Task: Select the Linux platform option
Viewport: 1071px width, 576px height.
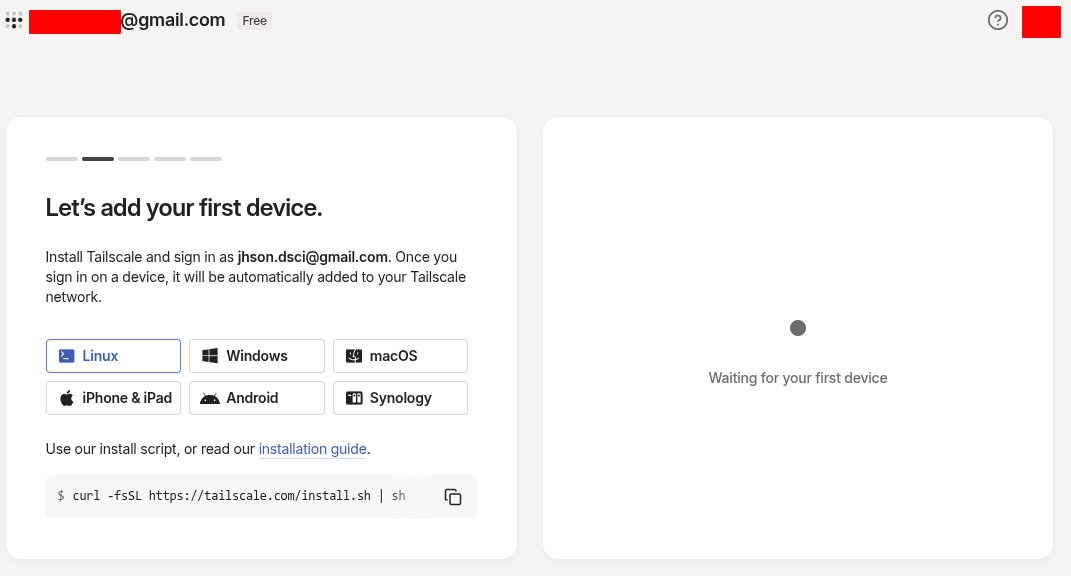Action: 113,356
